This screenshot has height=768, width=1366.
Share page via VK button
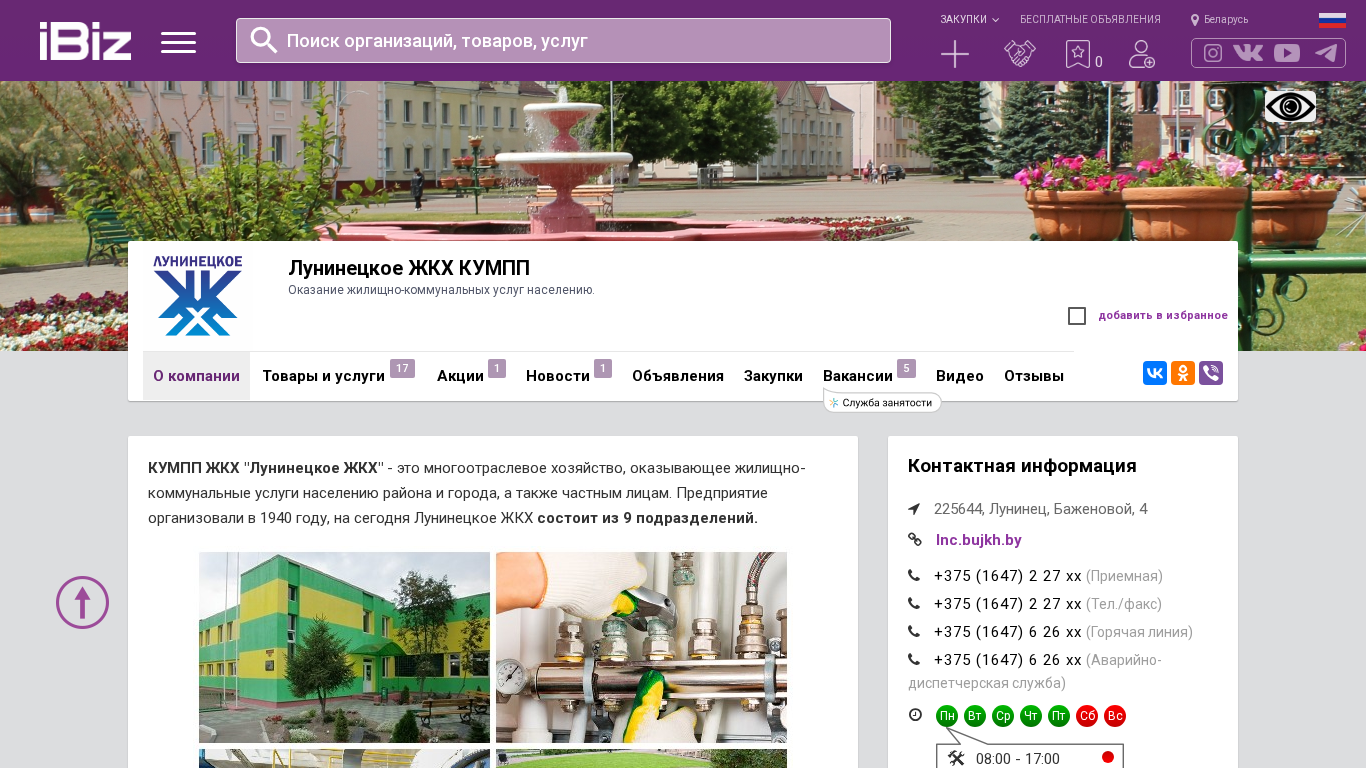click(1155, 373)
